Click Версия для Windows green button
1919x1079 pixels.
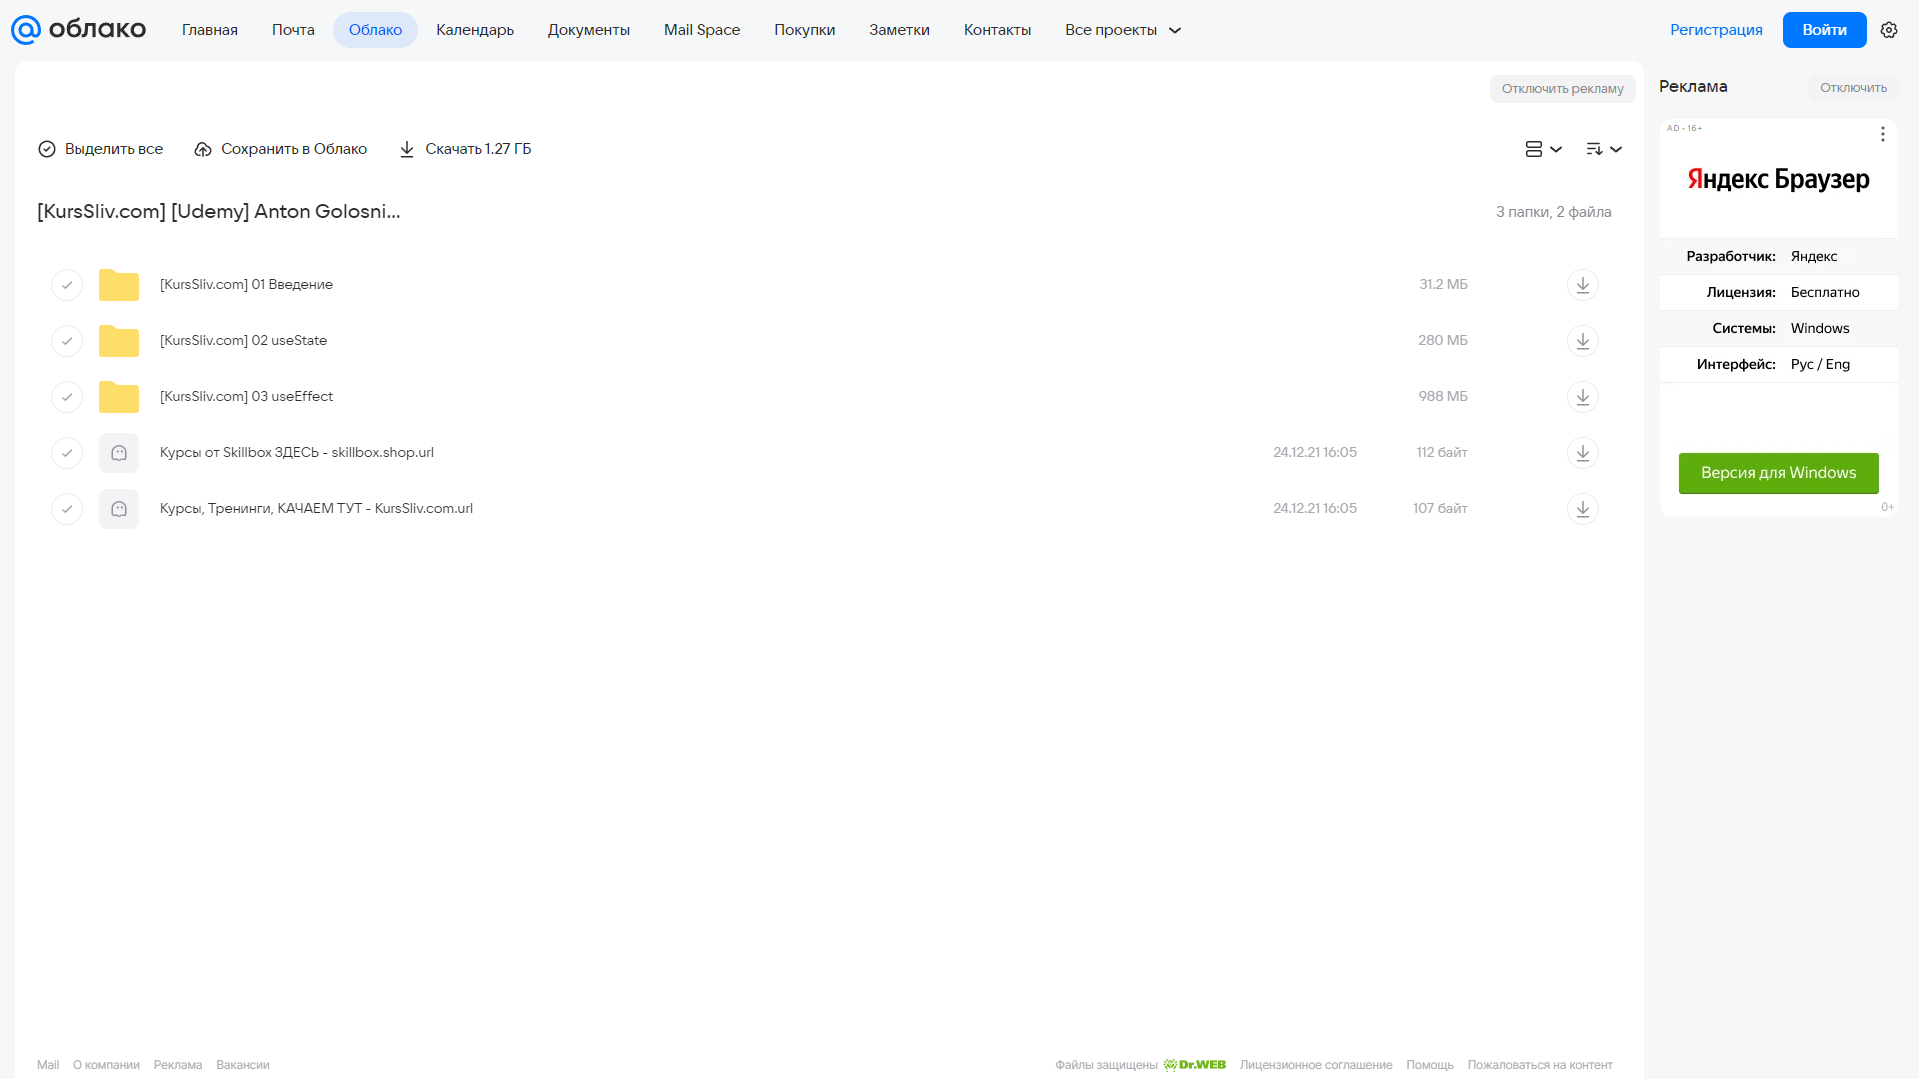pyautogui.click(x=1778, y=473)
